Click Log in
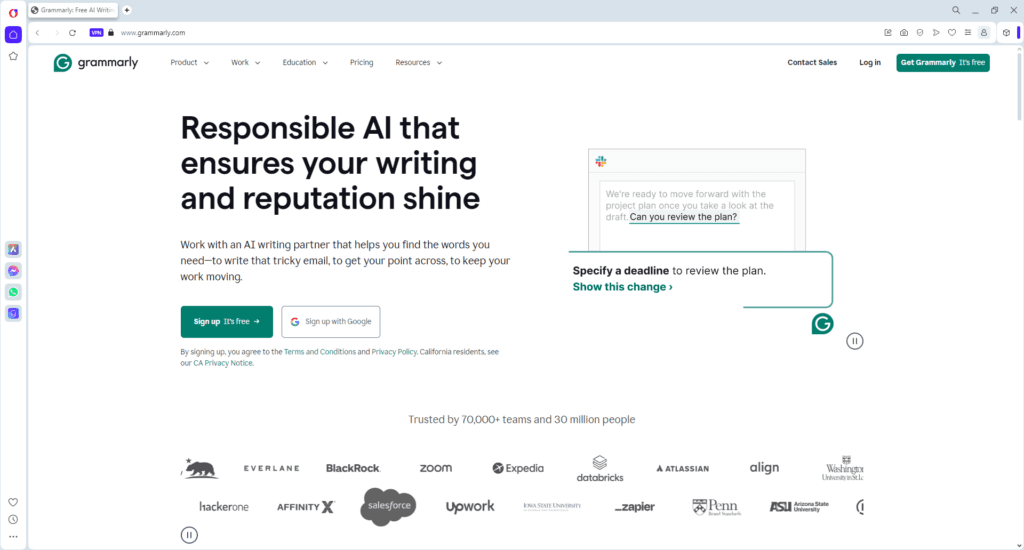Viewport: 1024px width, 550px height. coord(870,63)
